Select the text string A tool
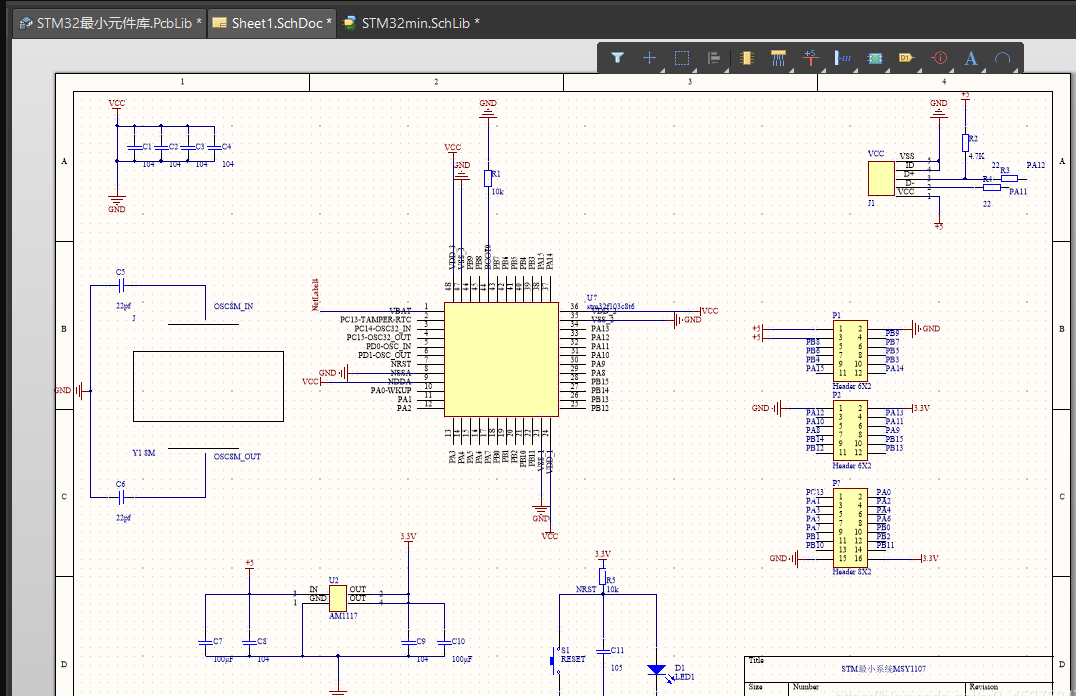This screenshot has height=696, width=1076. pos(970,58)
